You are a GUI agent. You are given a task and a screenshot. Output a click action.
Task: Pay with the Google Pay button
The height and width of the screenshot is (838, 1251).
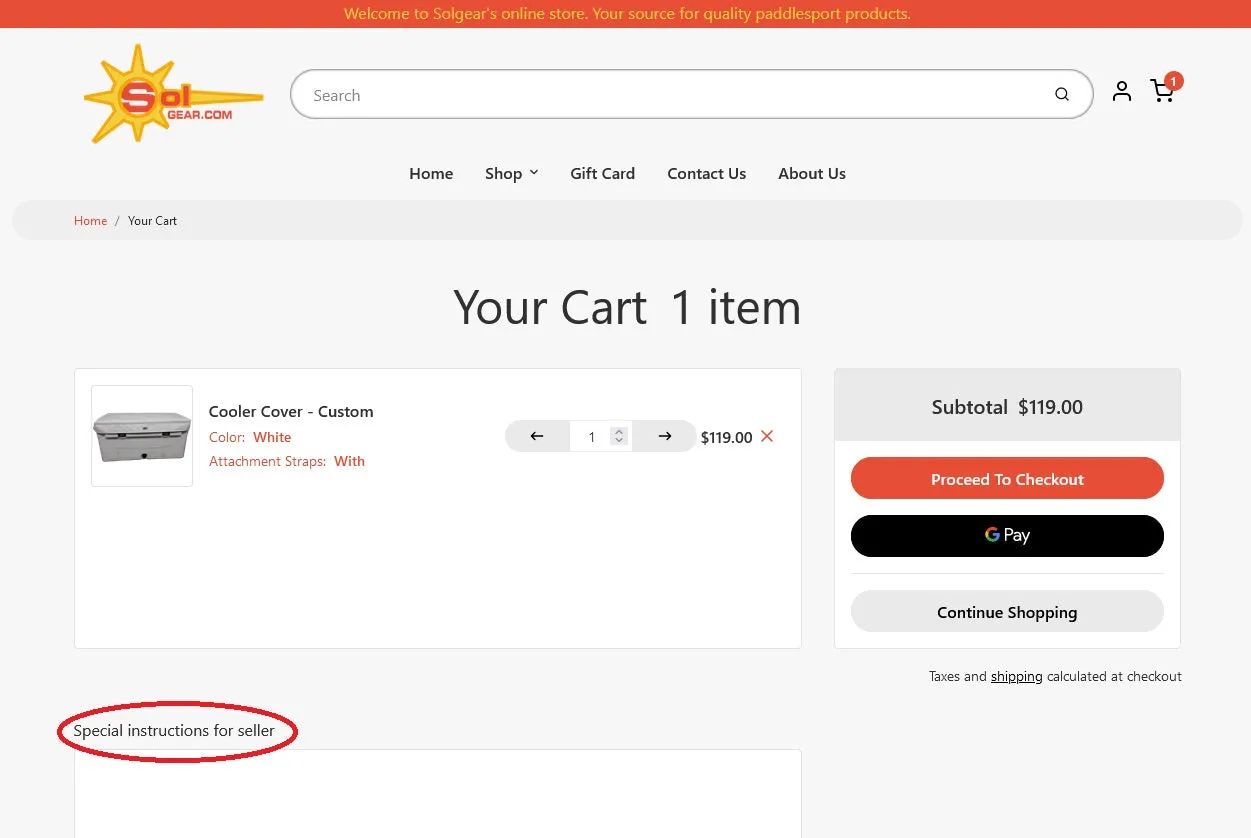click(x=1007, y=536)
